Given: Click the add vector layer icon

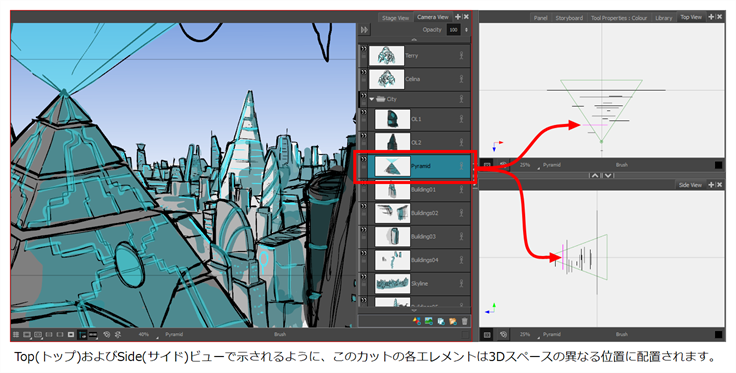Looking at the screenshot, I should click(416, 321).
